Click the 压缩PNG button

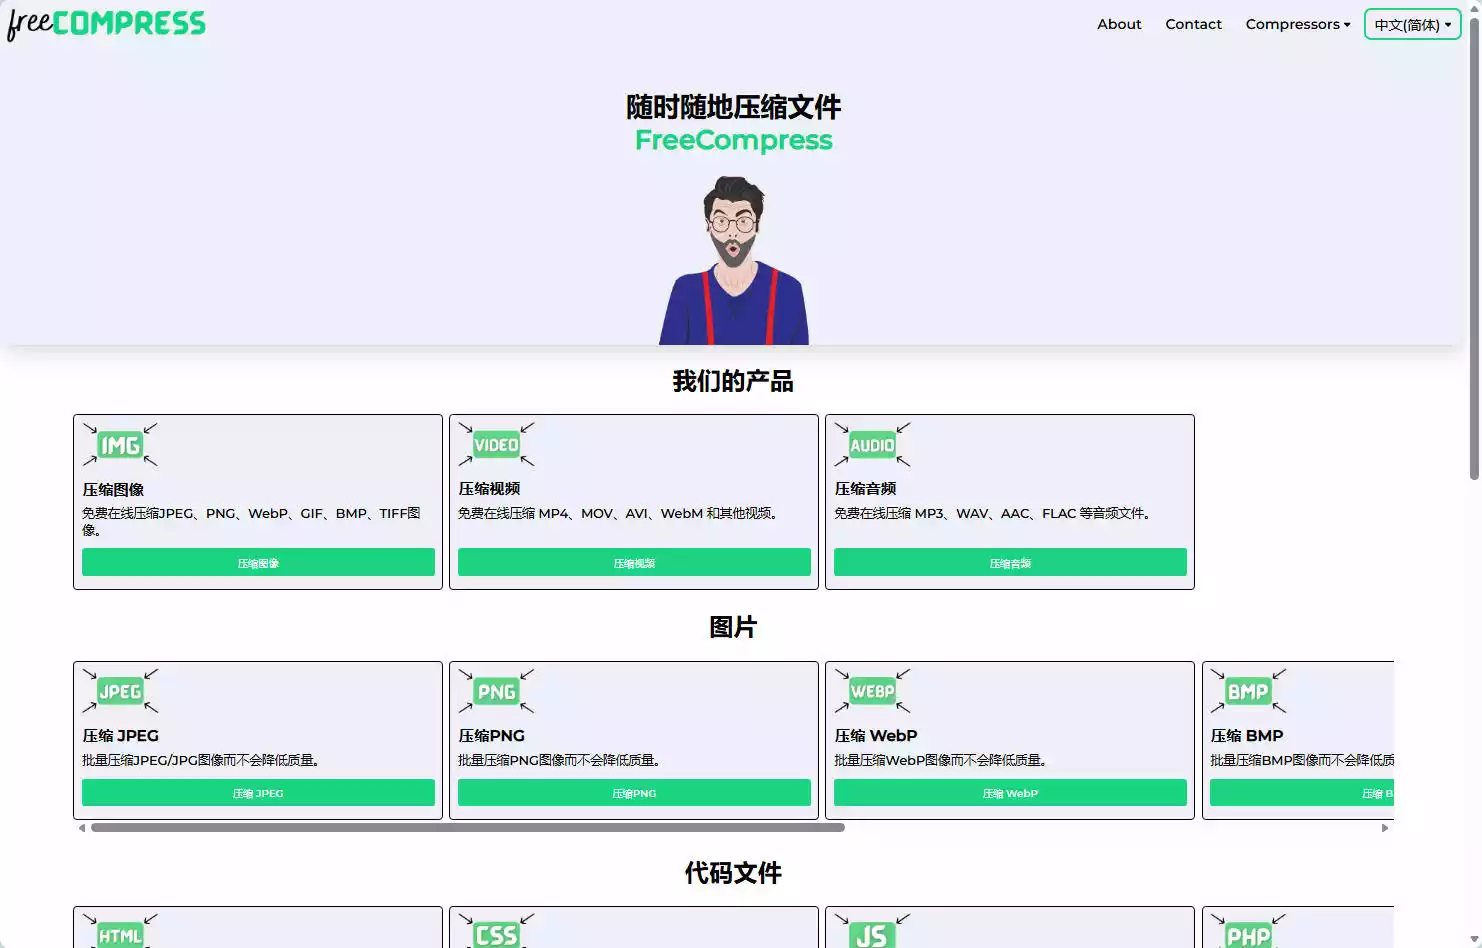633,792
